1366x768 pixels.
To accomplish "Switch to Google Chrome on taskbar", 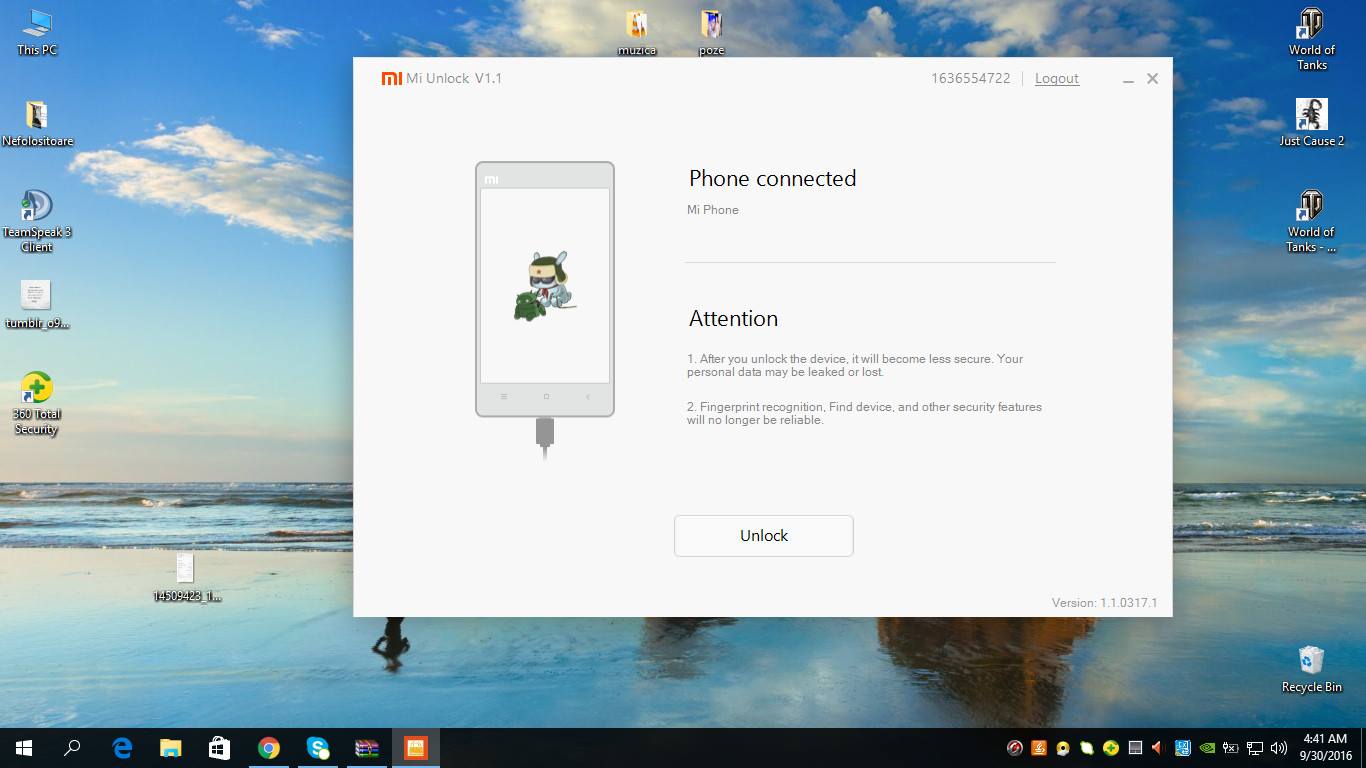I will (268, 748).
